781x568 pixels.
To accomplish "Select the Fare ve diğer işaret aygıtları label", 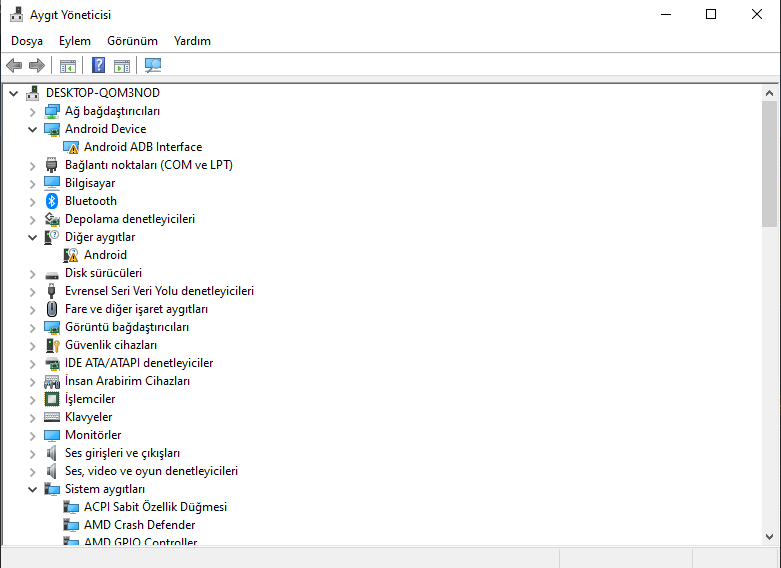I will [x=136, y=309].
